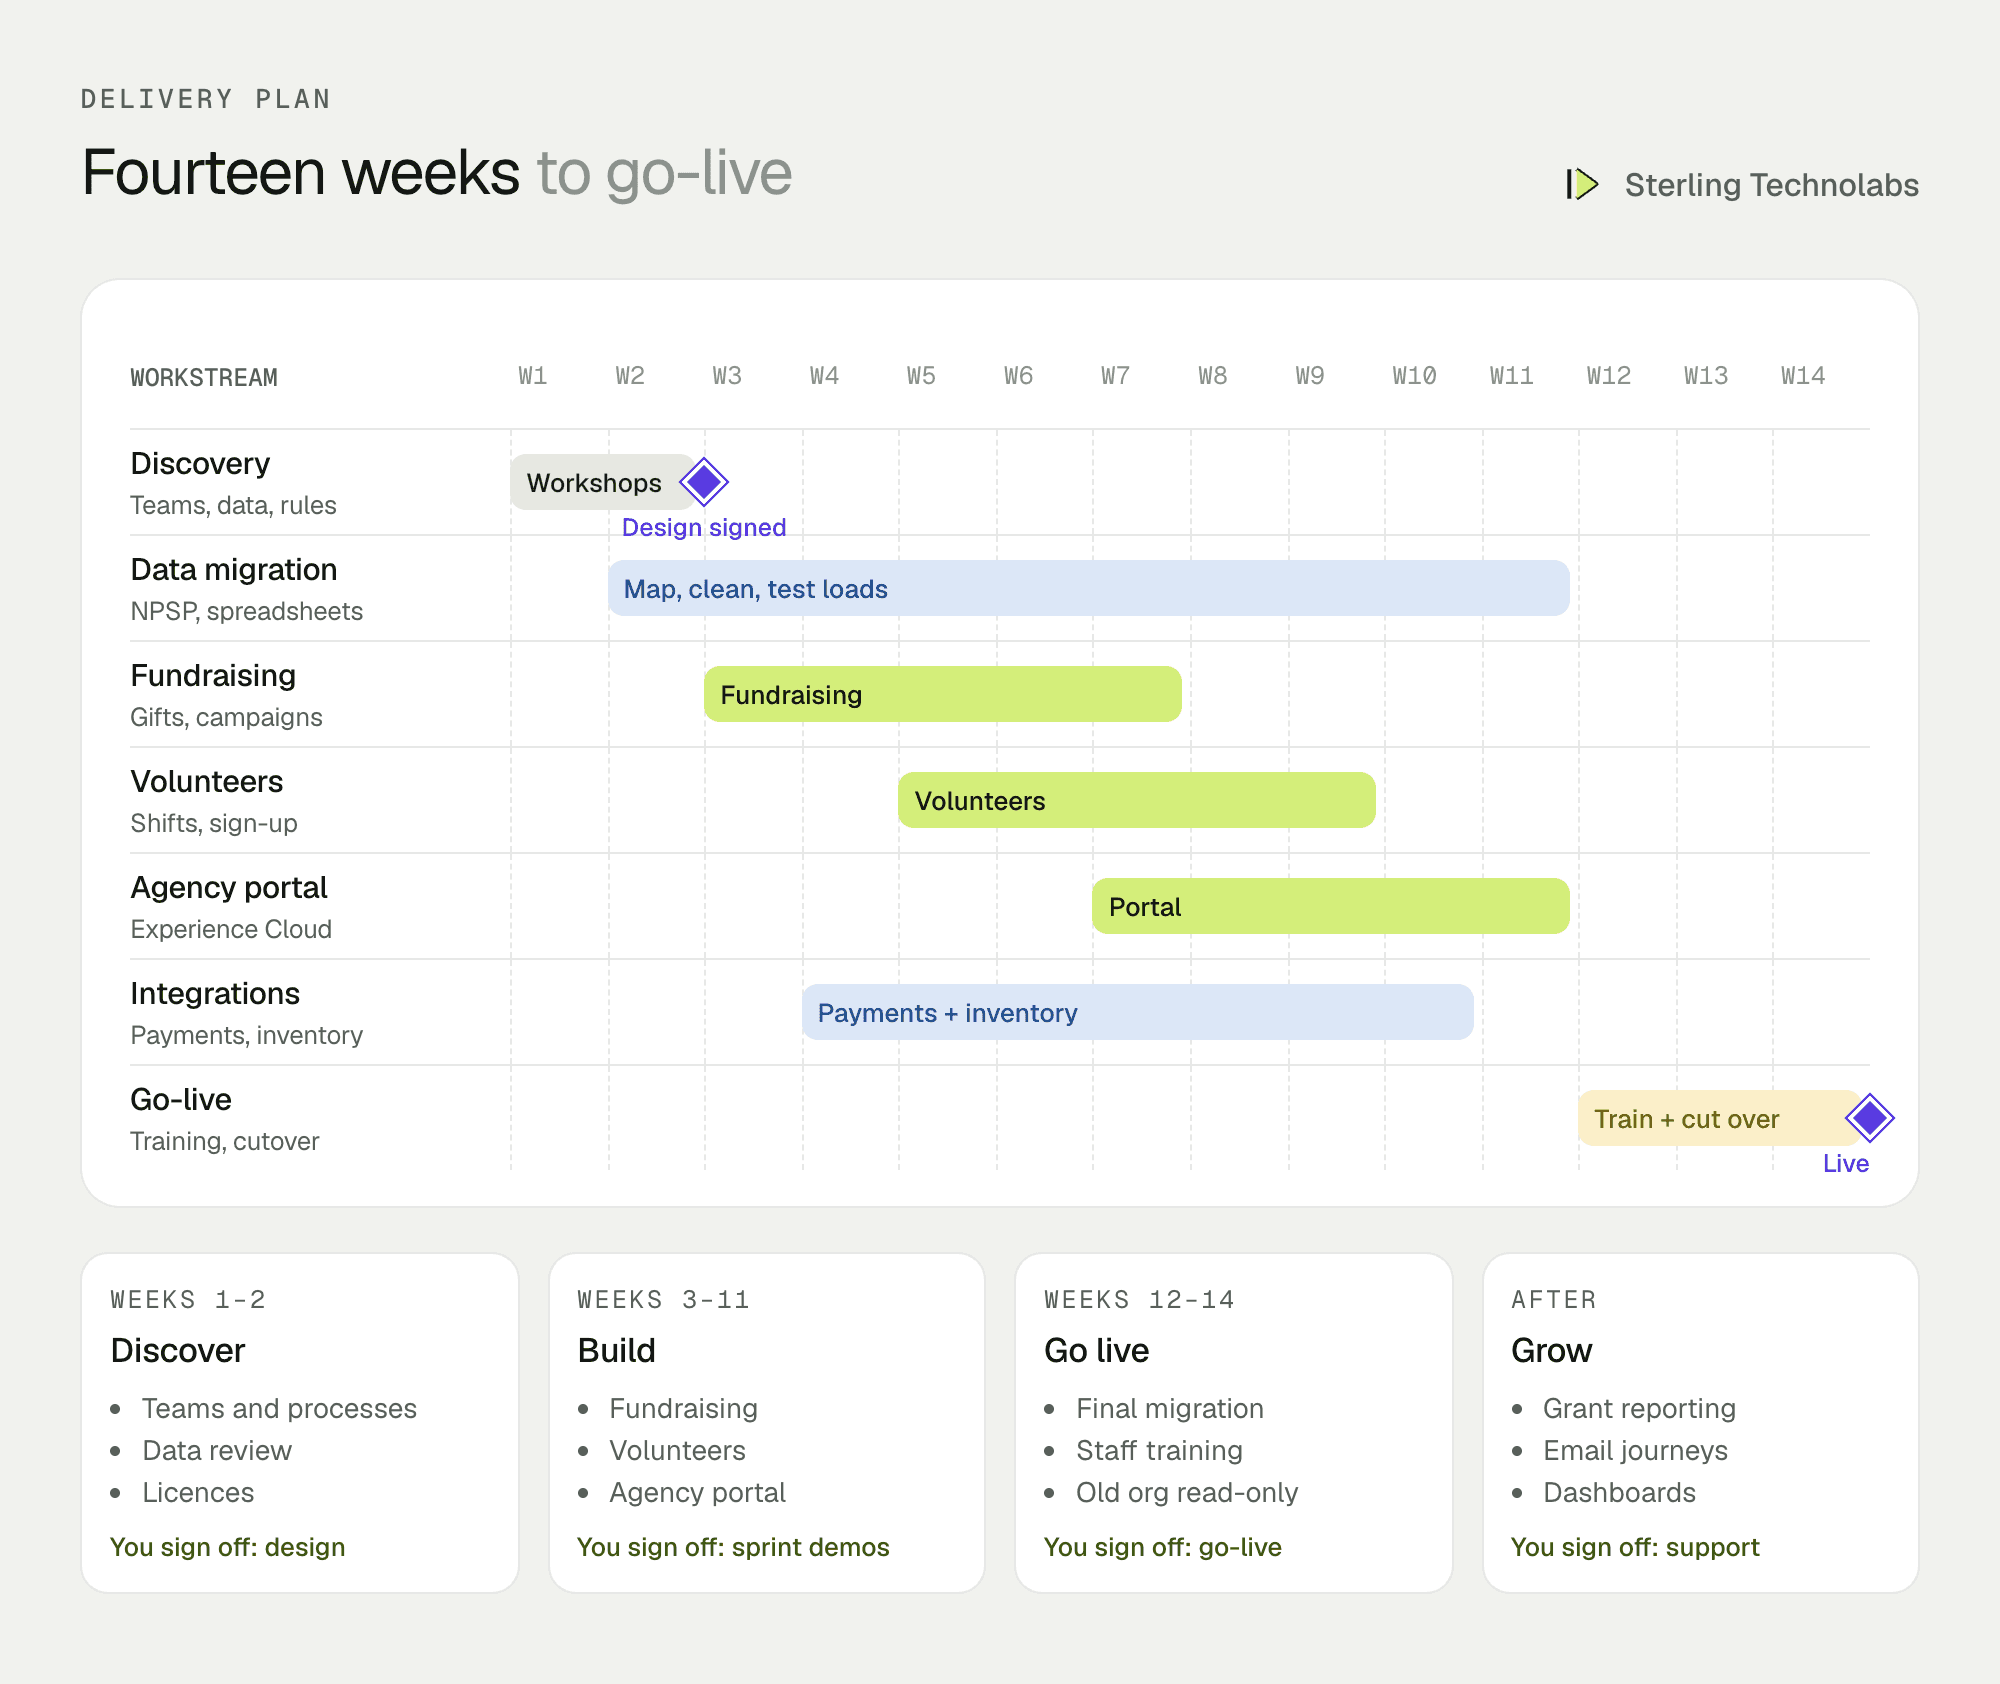Viewport: 2000px width, 1684px height.
Task: Click 'Experience Cloud' subtitle
Action: coord(231,929)
